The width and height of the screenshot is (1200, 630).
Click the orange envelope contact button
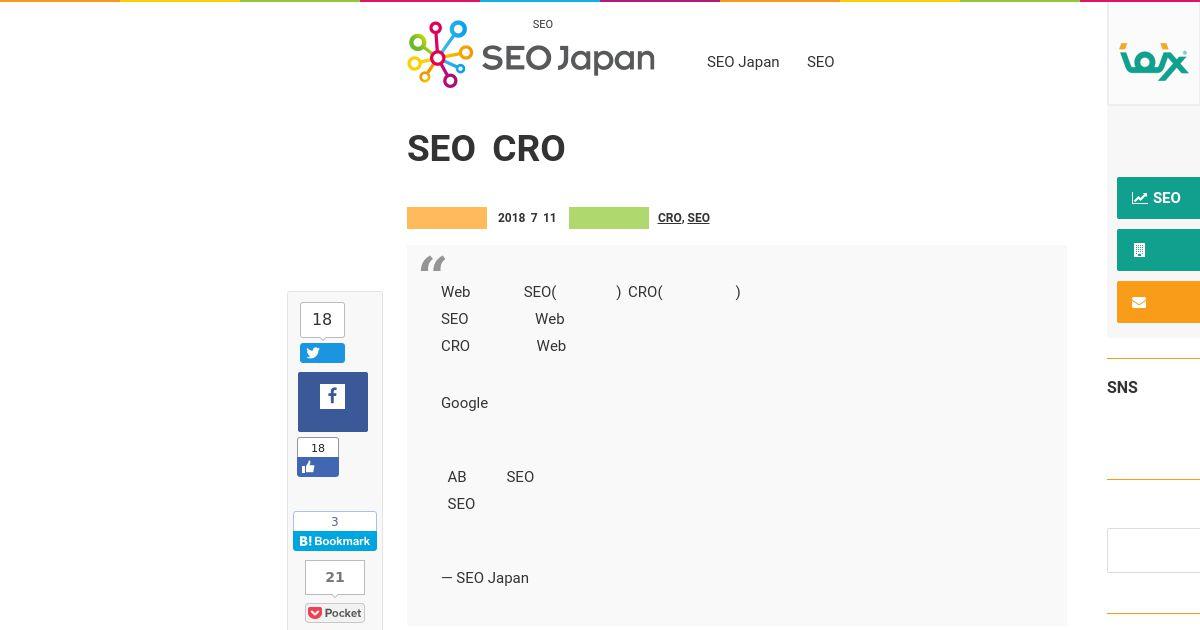(x=1158, y=302)
